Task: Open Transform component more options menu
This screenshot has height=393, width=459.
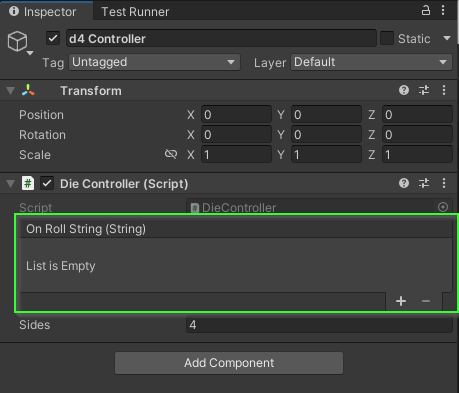Action: [x=444, y=90]
